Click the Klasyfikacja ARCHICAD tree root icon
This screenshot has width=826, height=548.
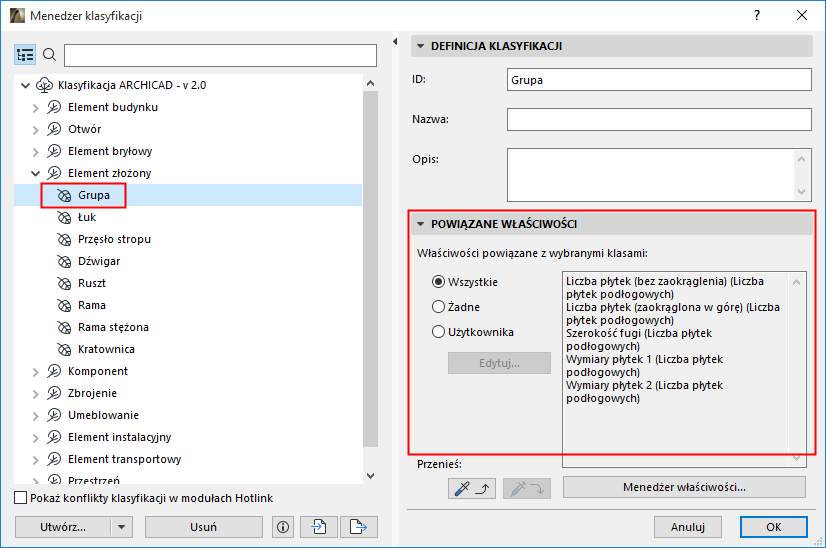tap(44, 85)
